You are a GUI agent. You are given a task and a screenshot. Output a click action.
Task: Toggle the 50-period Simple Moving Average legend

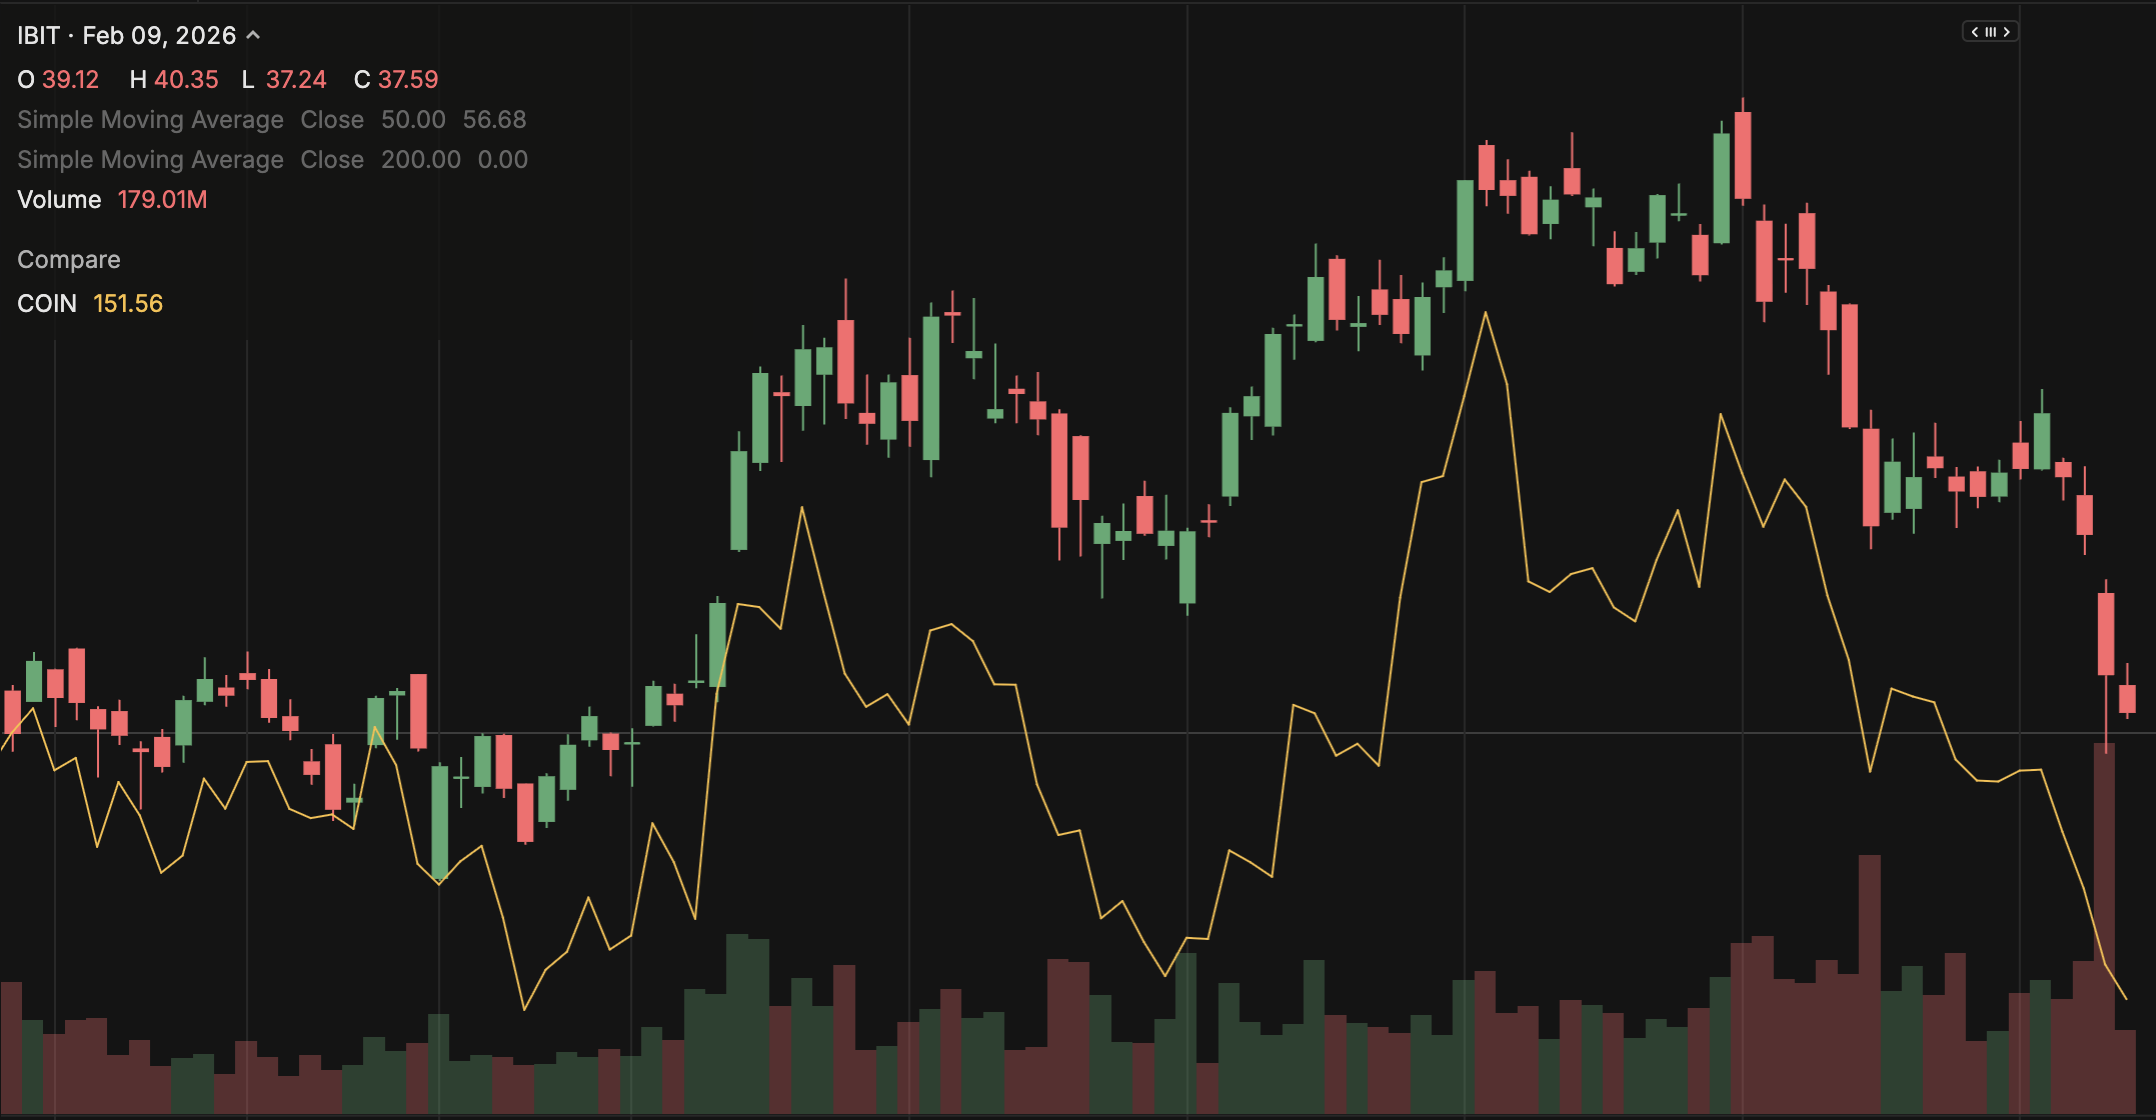click(x=150, y=120)
